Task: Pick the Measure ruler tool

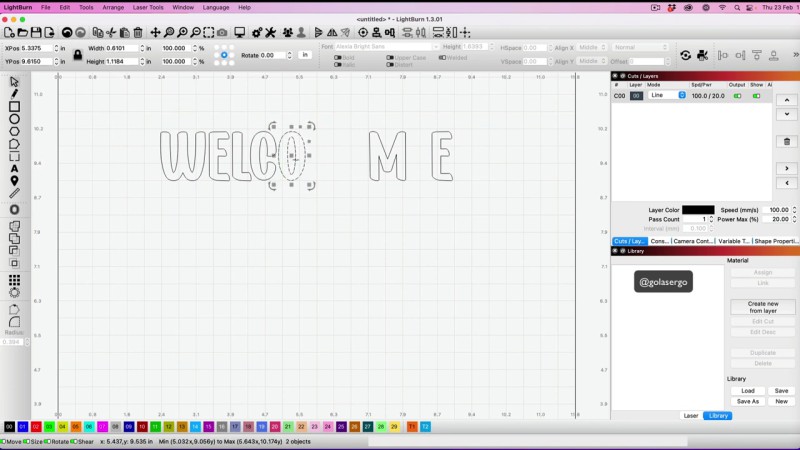Action: (14, 192)
